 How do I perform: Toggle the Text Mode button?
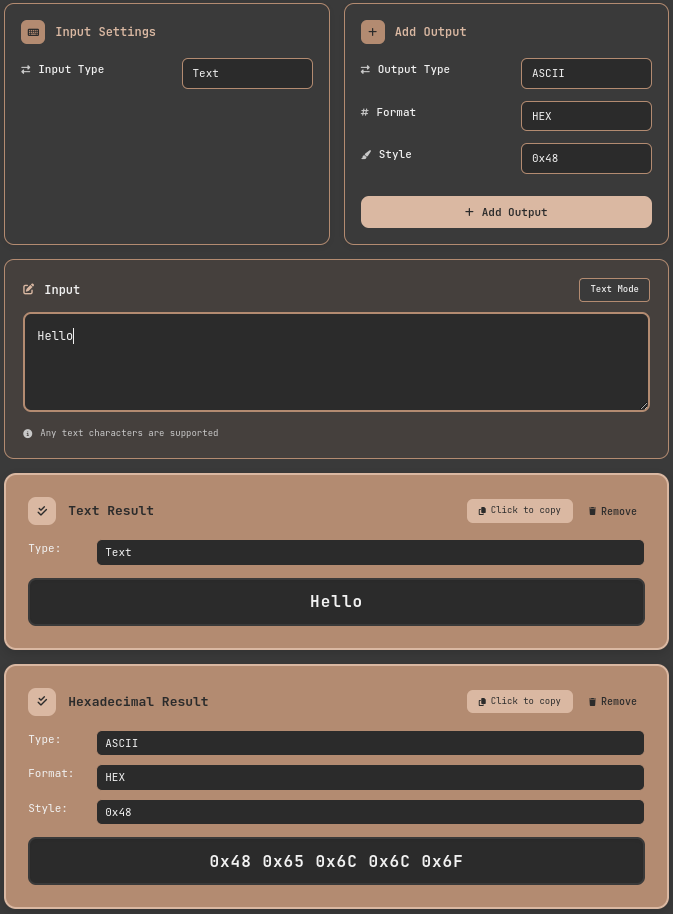coord(614,290)
